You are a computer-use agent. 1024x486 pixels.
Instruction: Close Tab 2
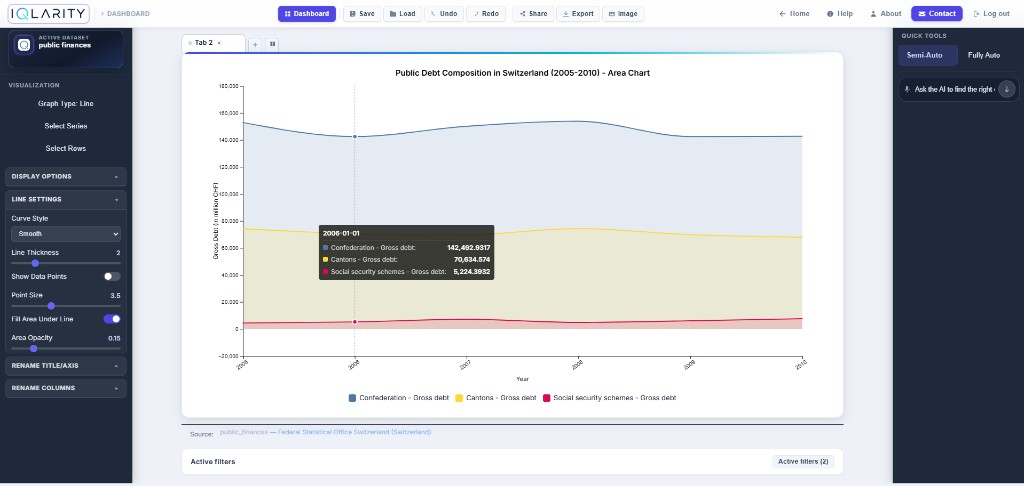(219, 42)
